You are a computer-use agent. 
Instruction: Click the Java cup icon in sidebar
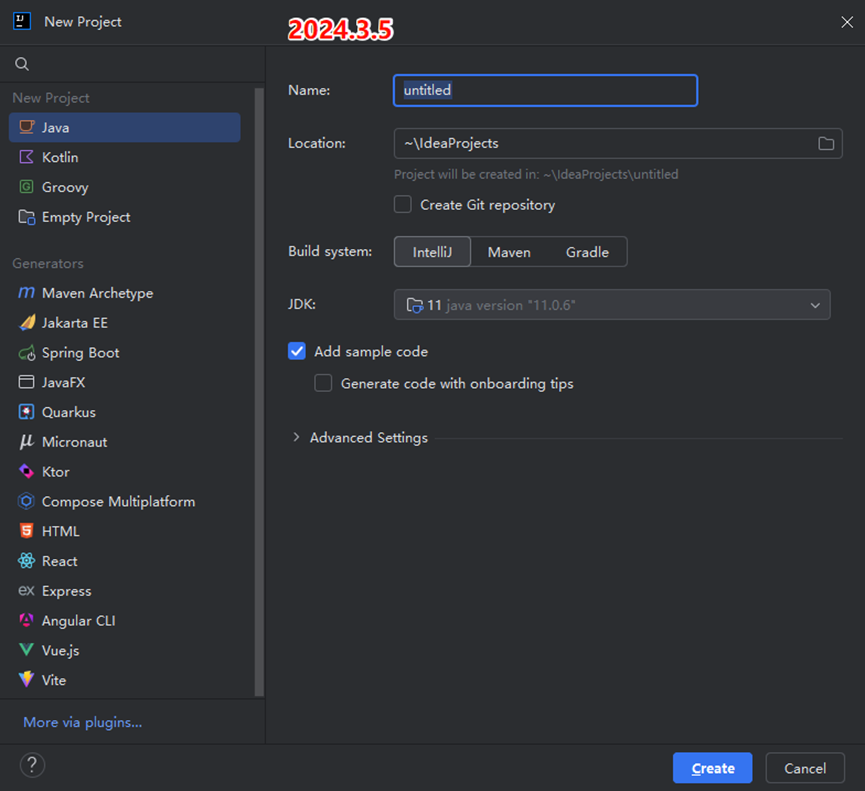(26, 127)
